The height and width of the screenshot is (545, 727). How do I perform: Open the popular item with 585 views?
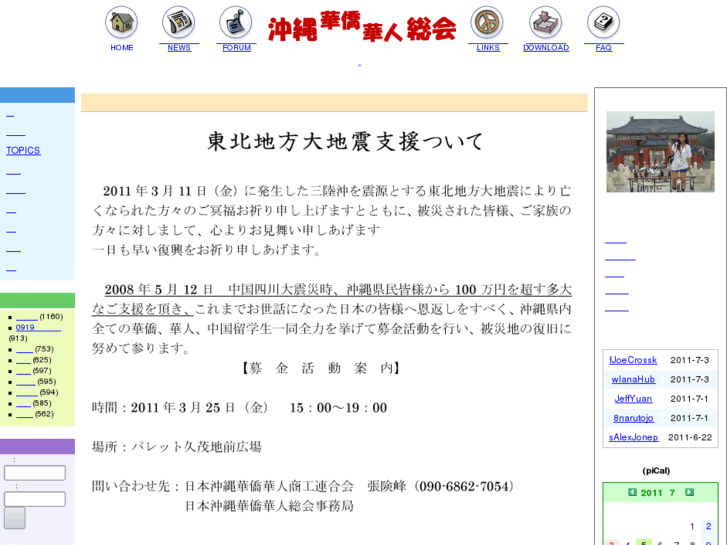pyautogui.click(x=23, y=404)
